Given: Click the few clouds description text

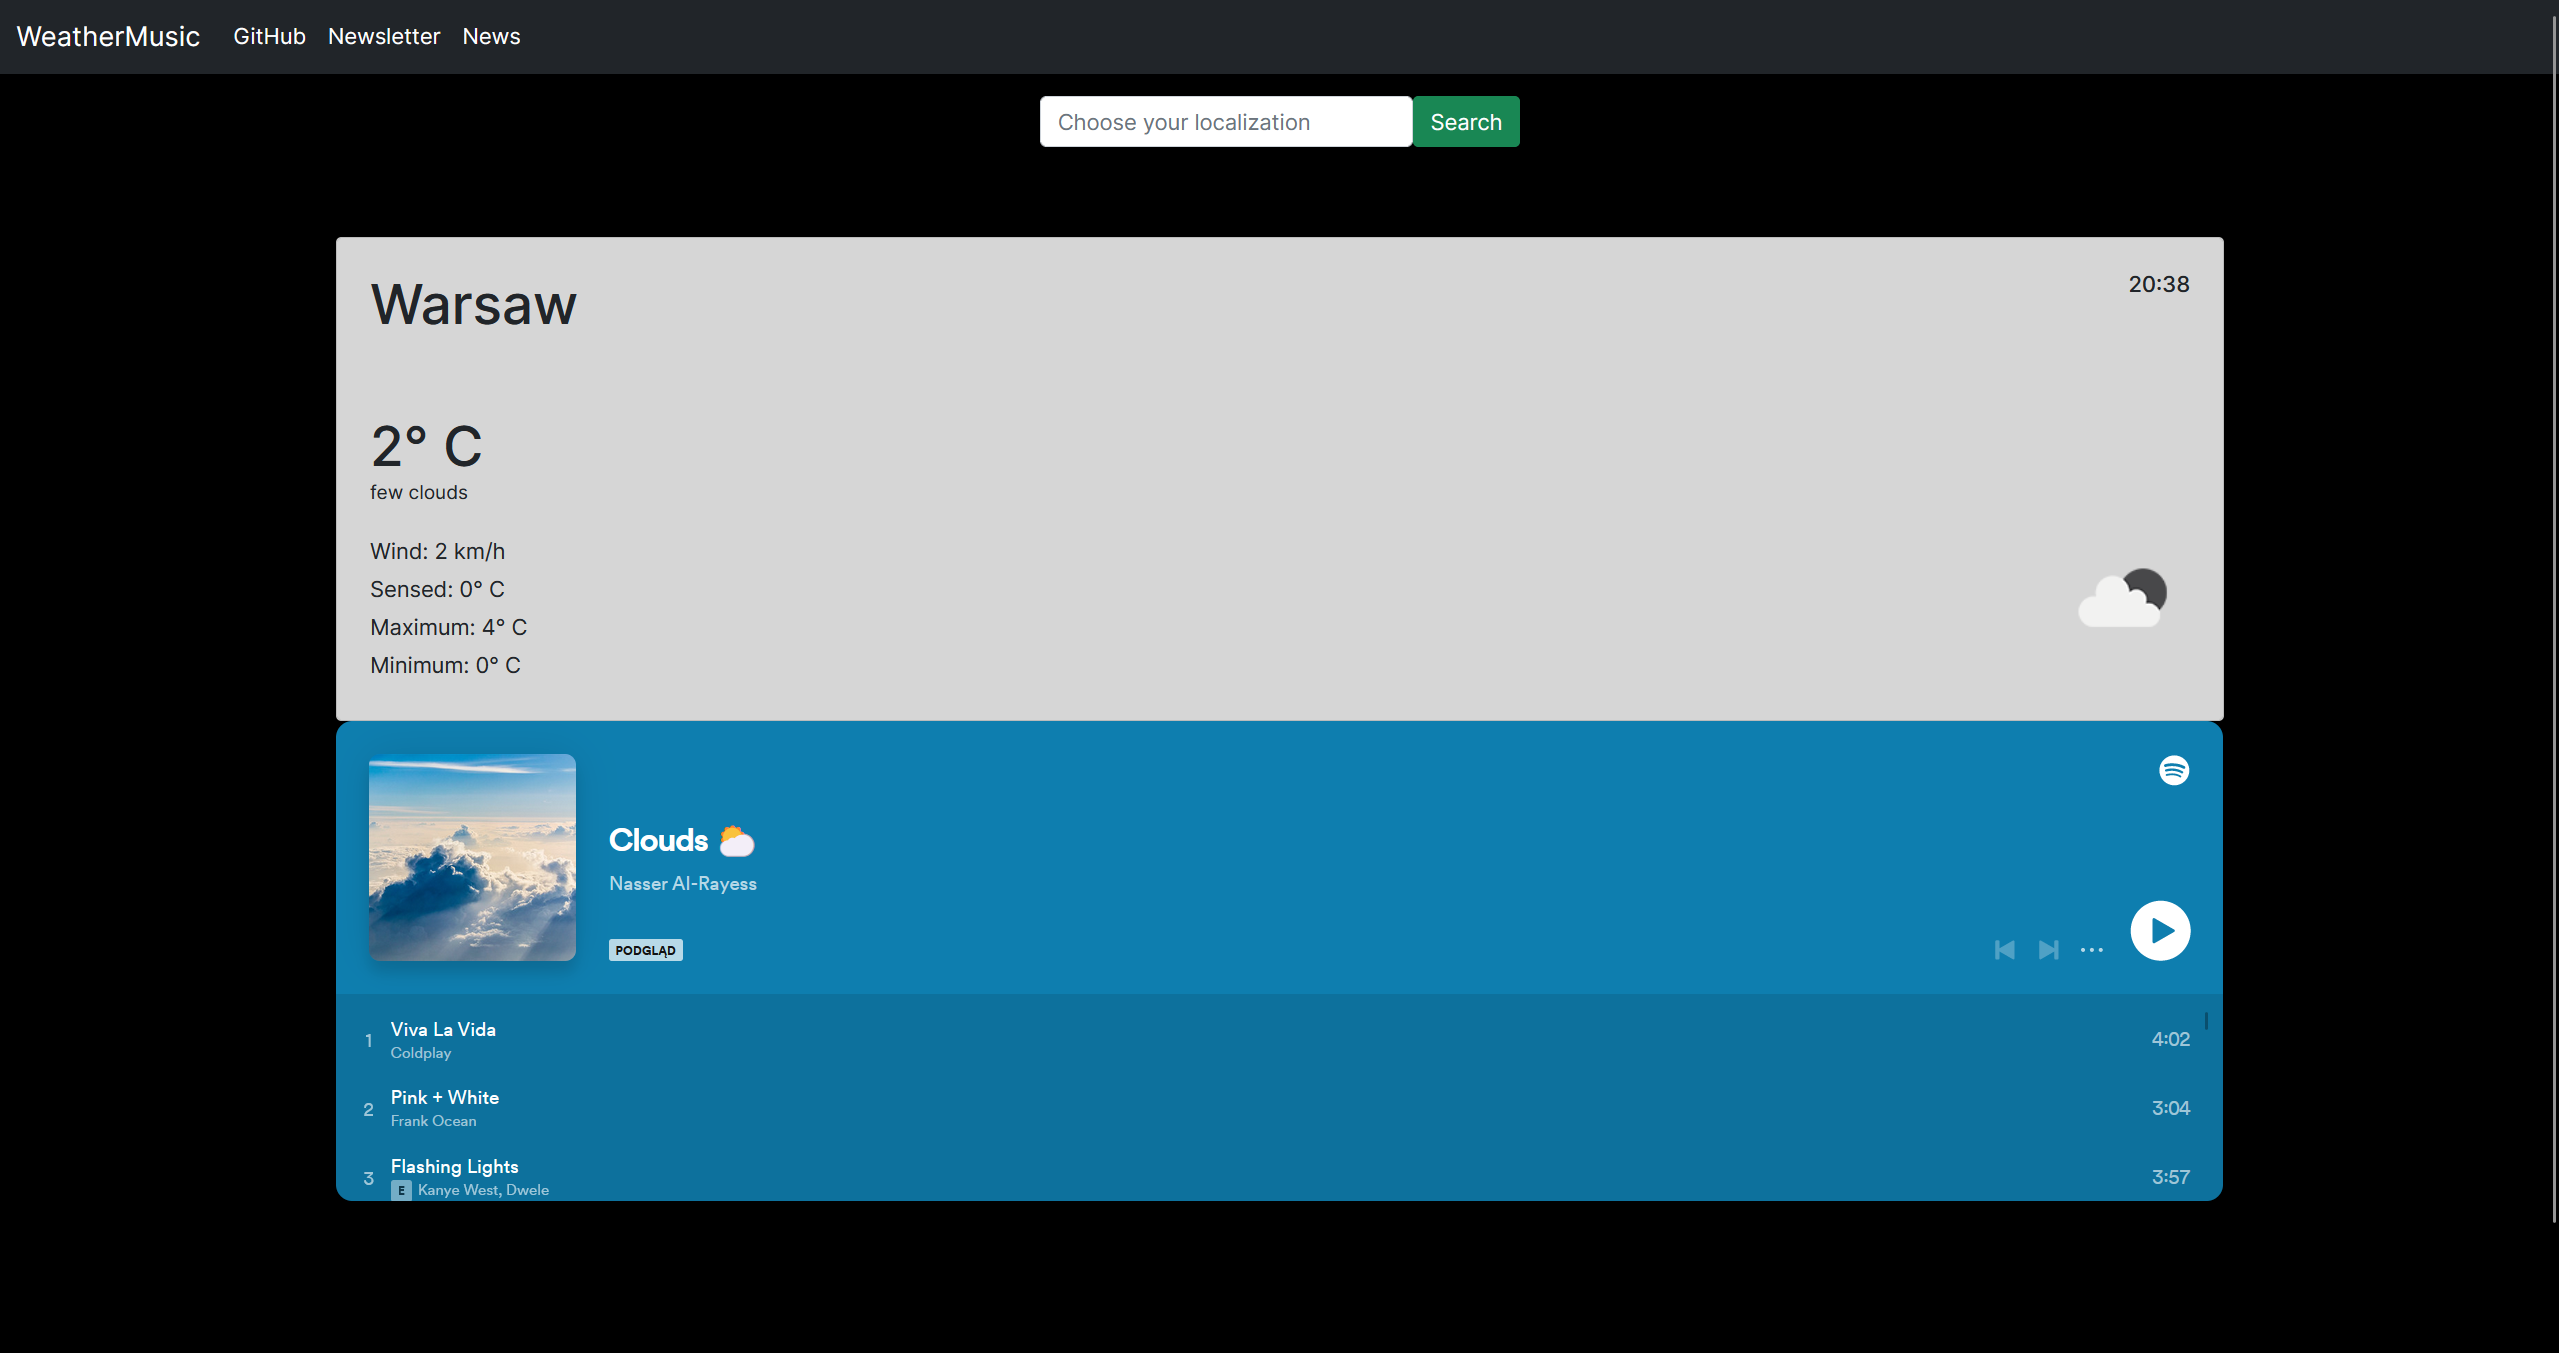Looking at the screenshot, I should pyautogui.click(x=418, y=493).
